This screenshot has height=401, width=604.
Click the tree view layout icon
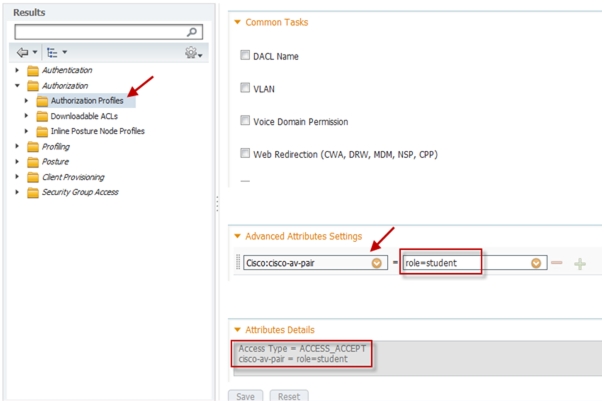point(52,52)
